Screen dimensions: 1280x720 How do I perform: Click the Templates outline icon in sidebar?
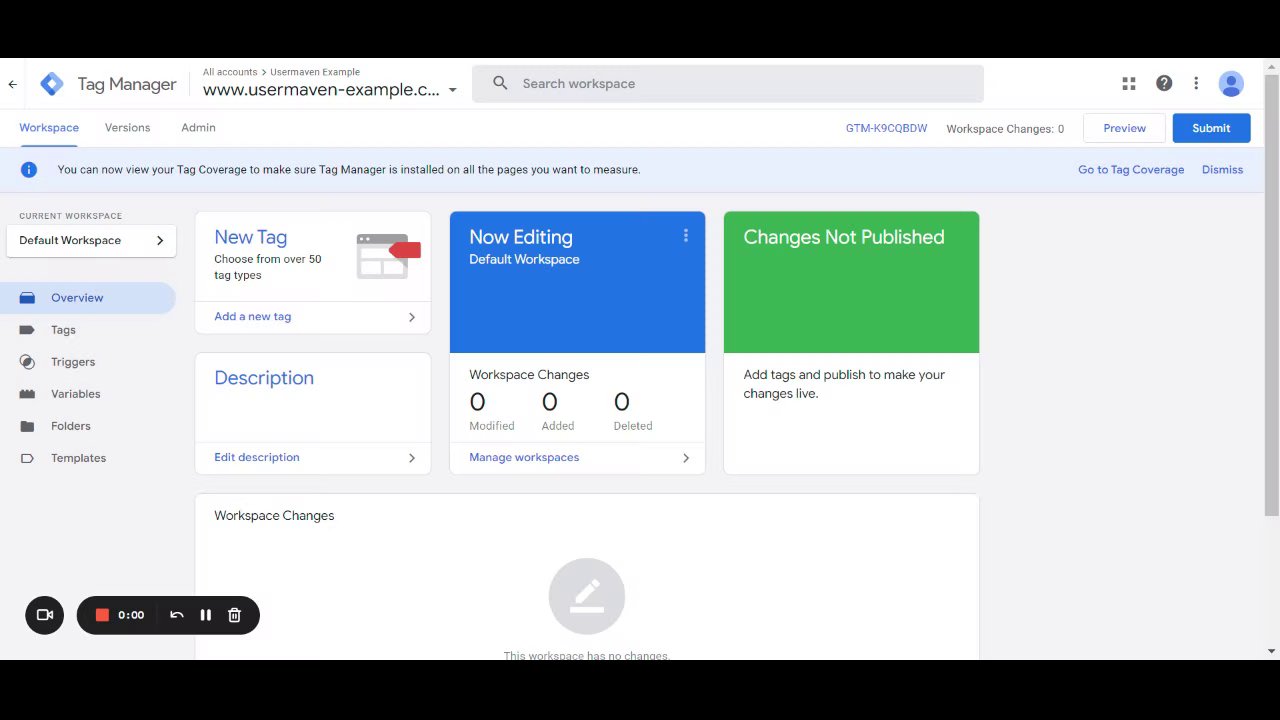(27, 458)
